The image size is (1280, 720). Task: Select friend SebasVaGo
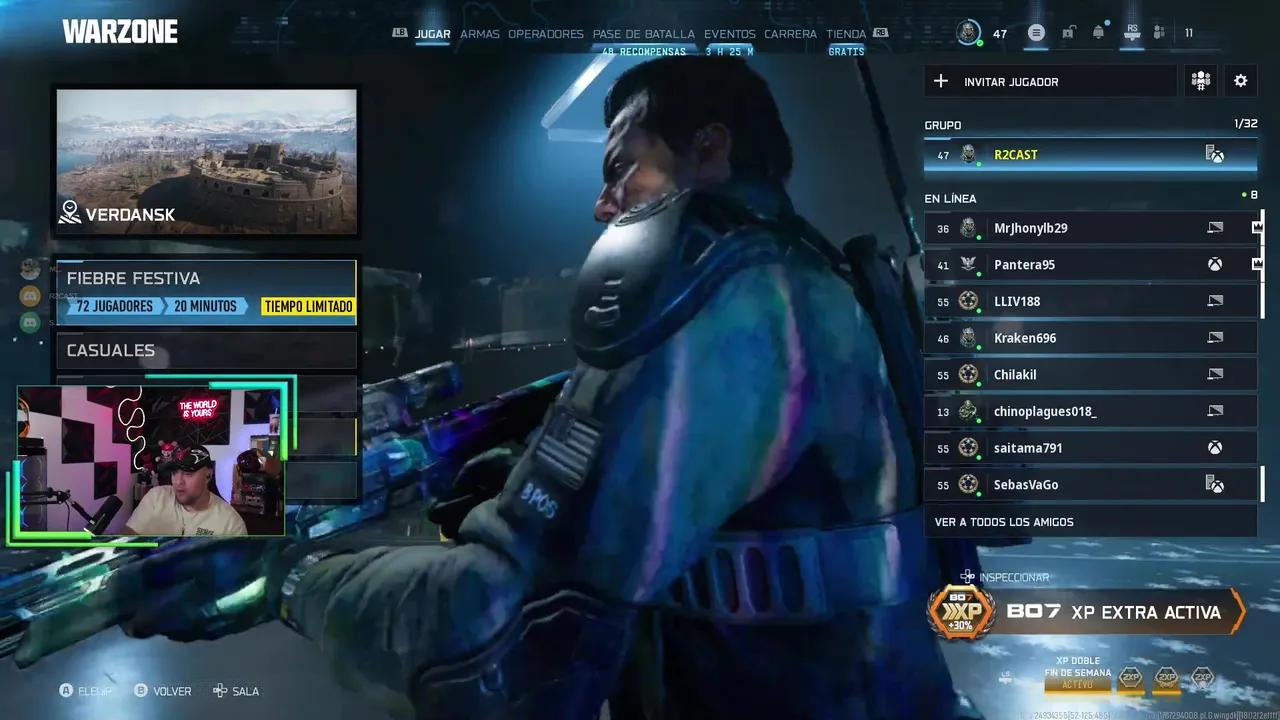(1090, 485)
